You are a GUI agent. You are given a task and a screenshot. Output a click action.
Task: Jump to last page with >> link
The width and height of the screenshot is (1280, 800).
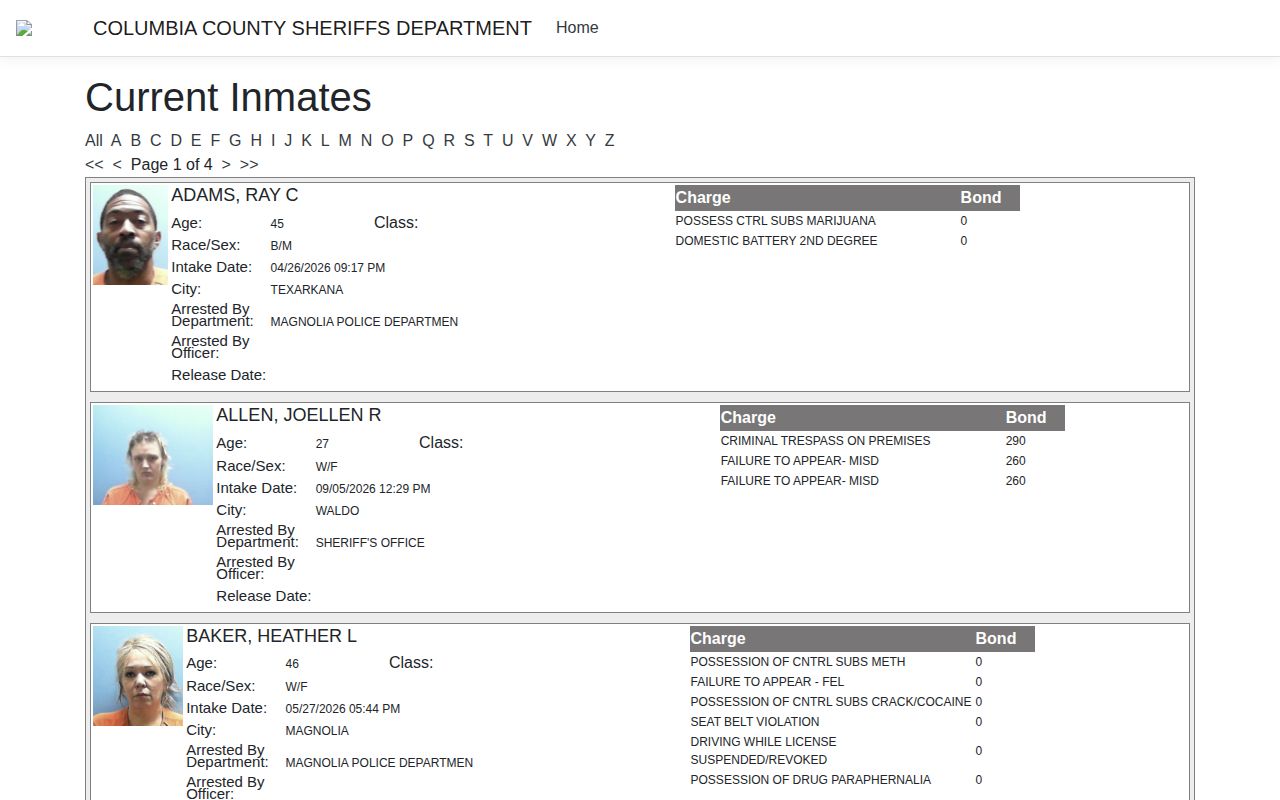249,164
